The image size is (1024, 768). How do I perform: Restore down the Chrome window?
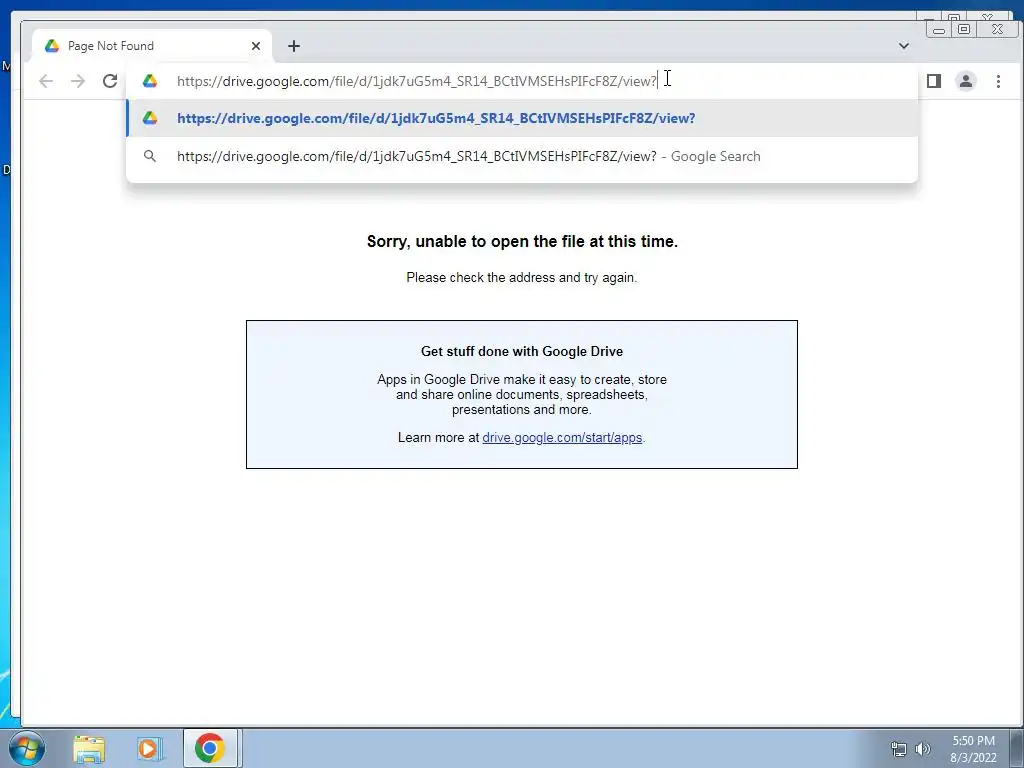pos(963,29)
